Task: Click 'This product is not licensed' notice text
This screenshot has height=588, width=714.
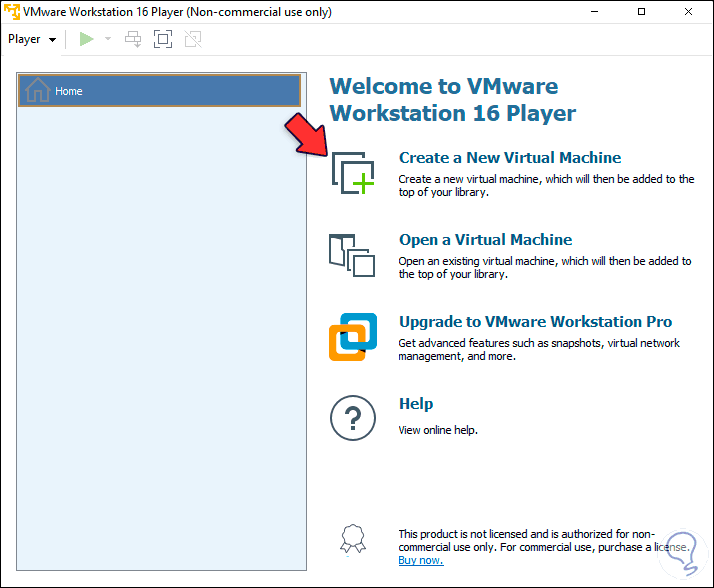Action: (x=544, y=540)
